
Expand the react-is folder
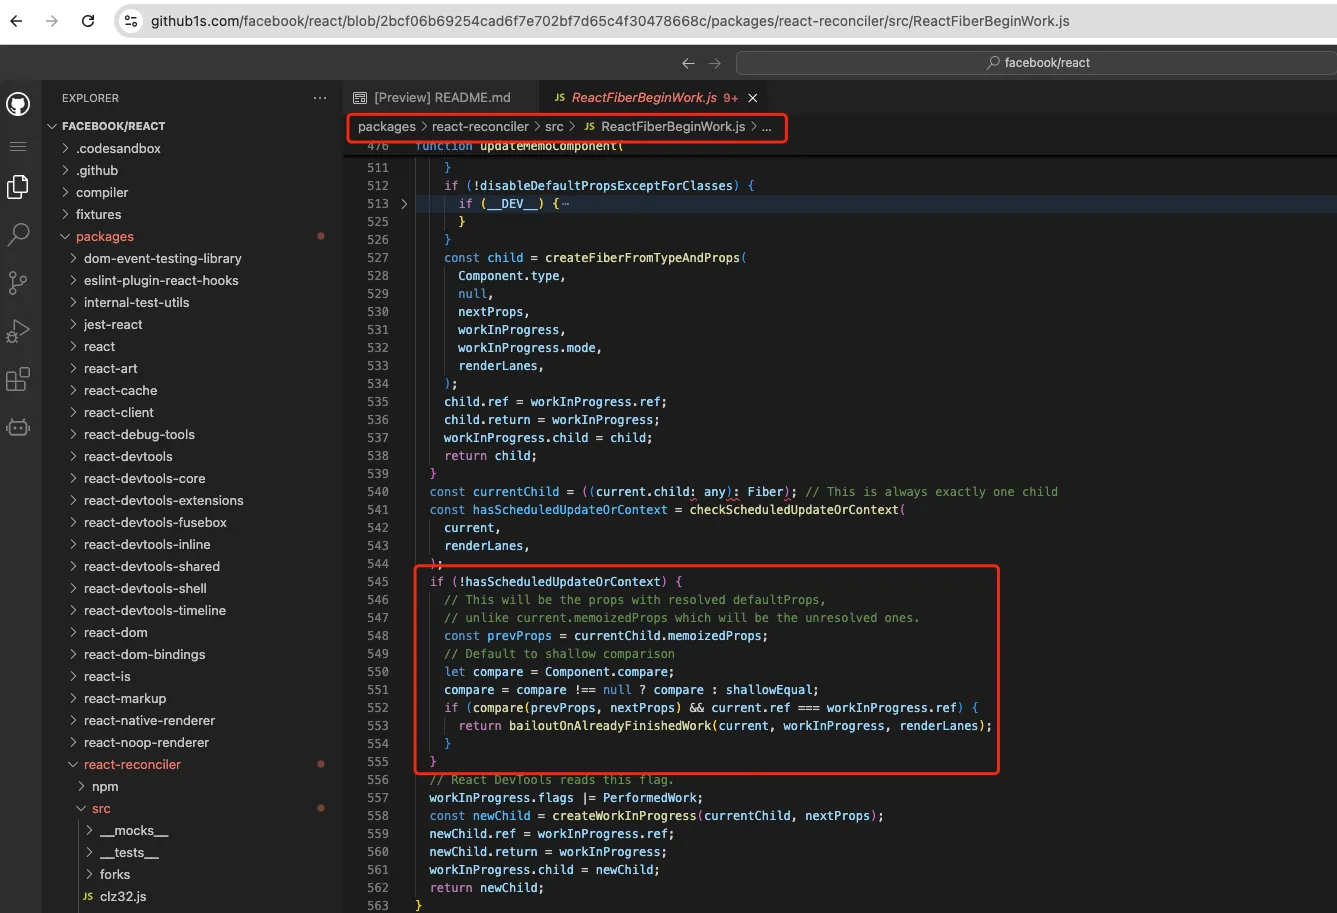point(192,676)
